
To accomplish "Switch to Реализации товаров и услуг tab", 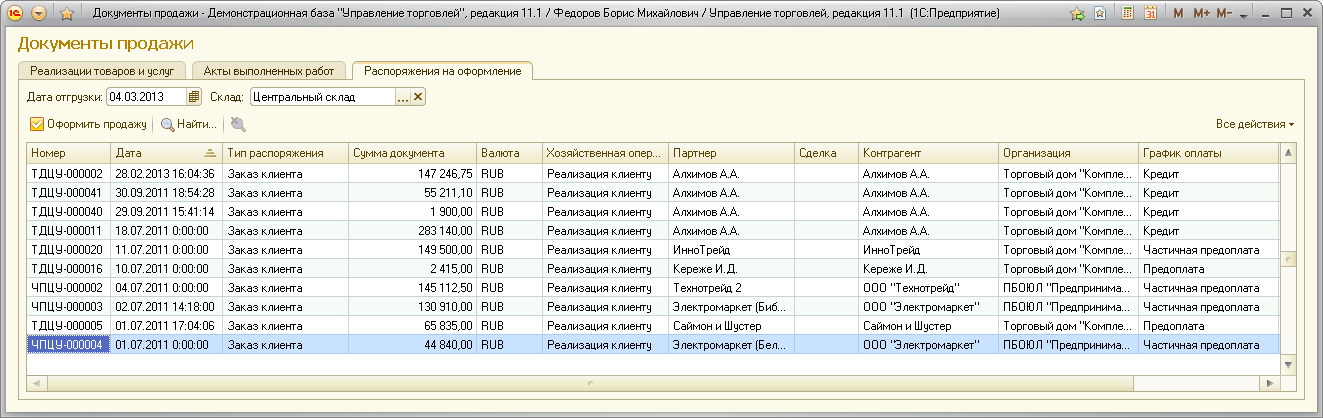I will [102, 71].
